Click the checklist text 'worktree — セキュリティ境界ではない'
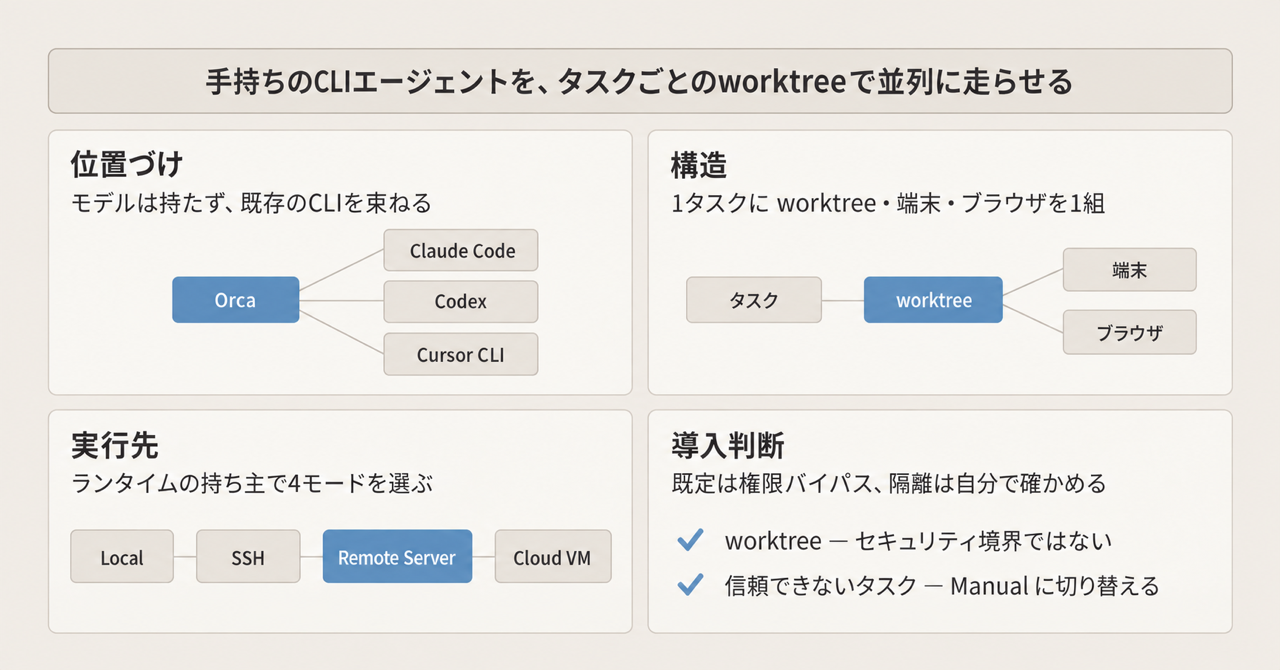Viewport: 1280px width, 670px height. pyautogui.click(x=918, y=540)
